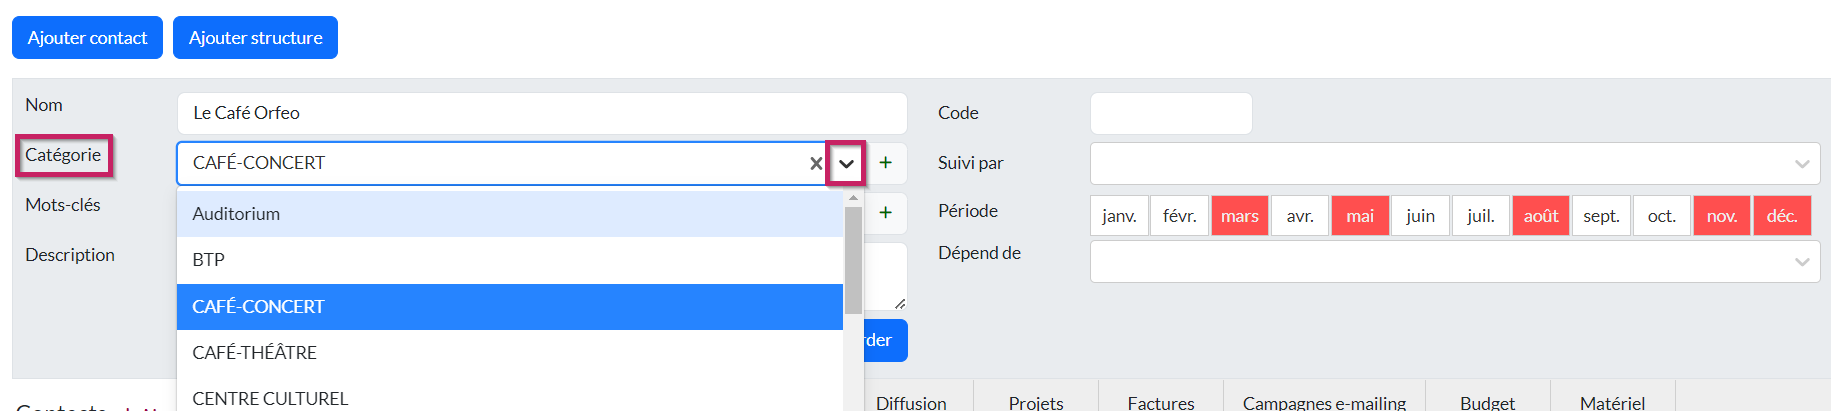Click the Code input field
This screenshot has height=411, width=1831.
tap(1170, 114)
